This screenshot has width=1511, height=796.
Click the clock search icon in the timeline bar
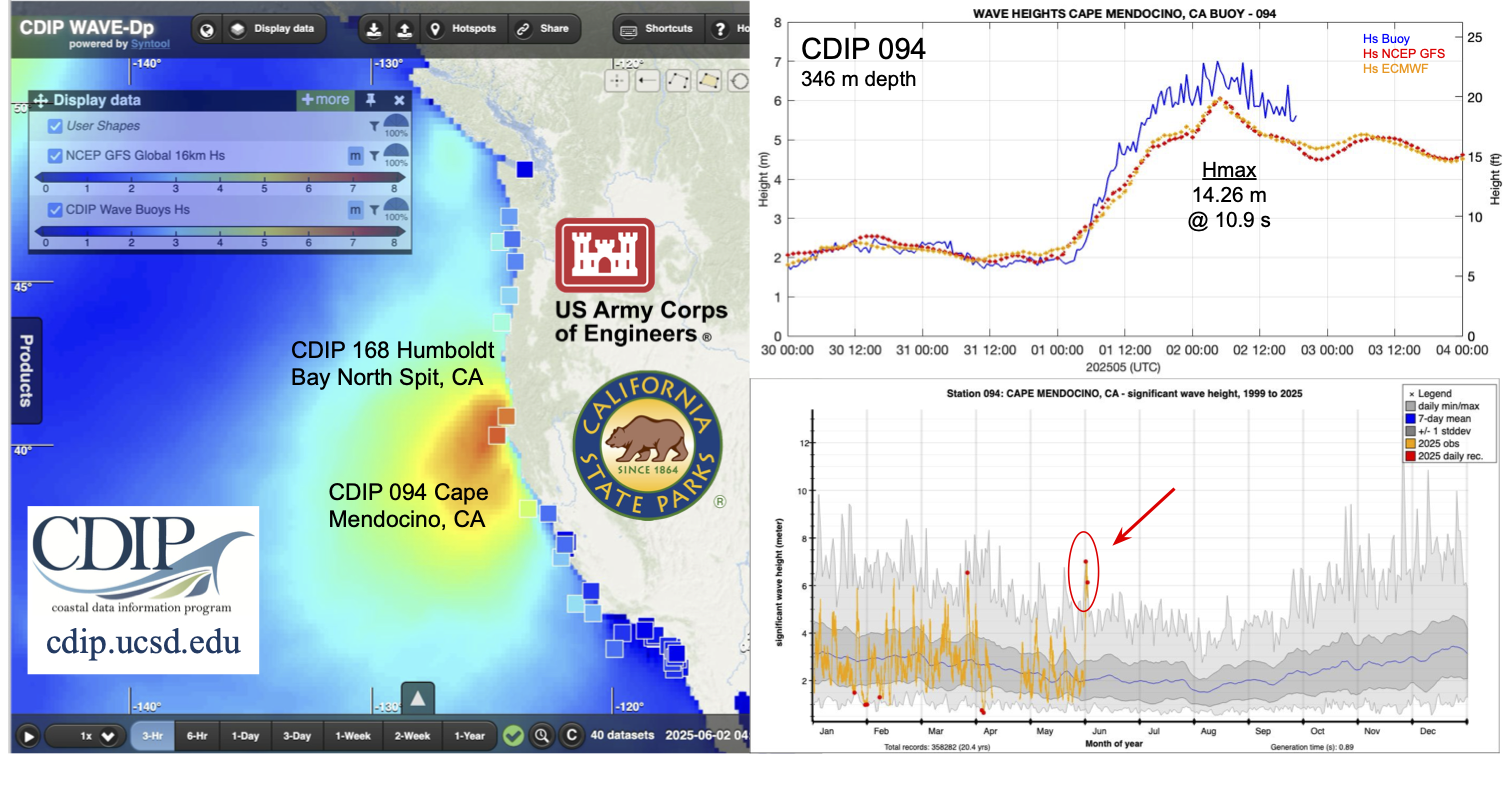tap(542, 736)
